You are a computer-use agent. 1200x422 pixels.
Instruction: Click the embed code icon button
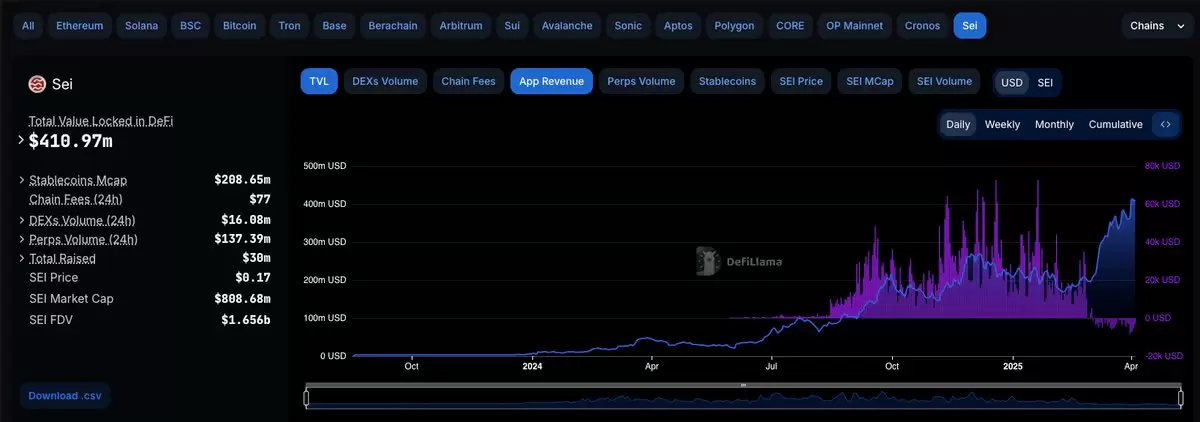click(1165, 124)
